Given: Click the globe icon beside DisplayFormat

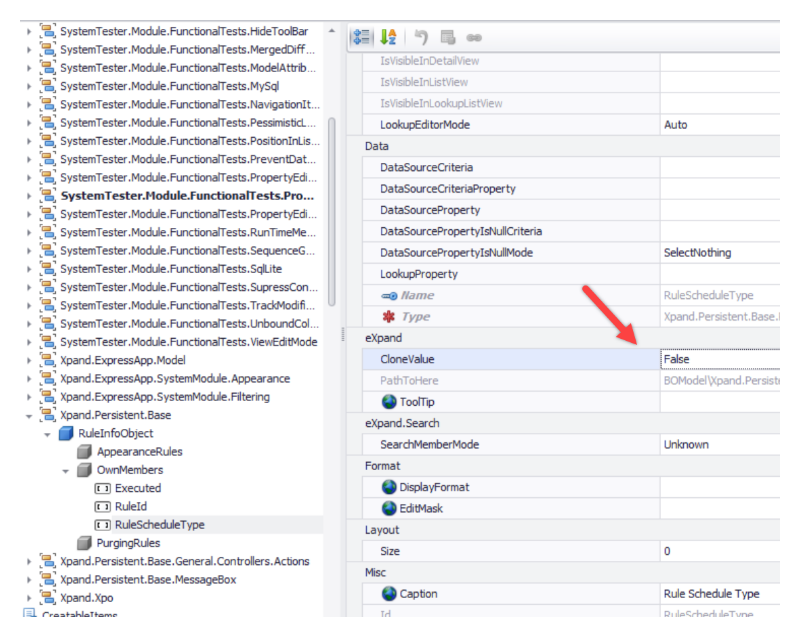Looking at the screenshot, I should 389,487.
